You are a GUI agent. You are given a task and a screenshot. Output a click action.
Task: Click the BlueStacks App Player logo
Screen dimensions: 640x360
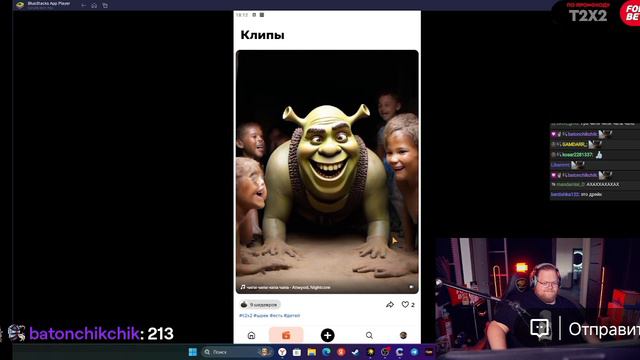[20, 5]
